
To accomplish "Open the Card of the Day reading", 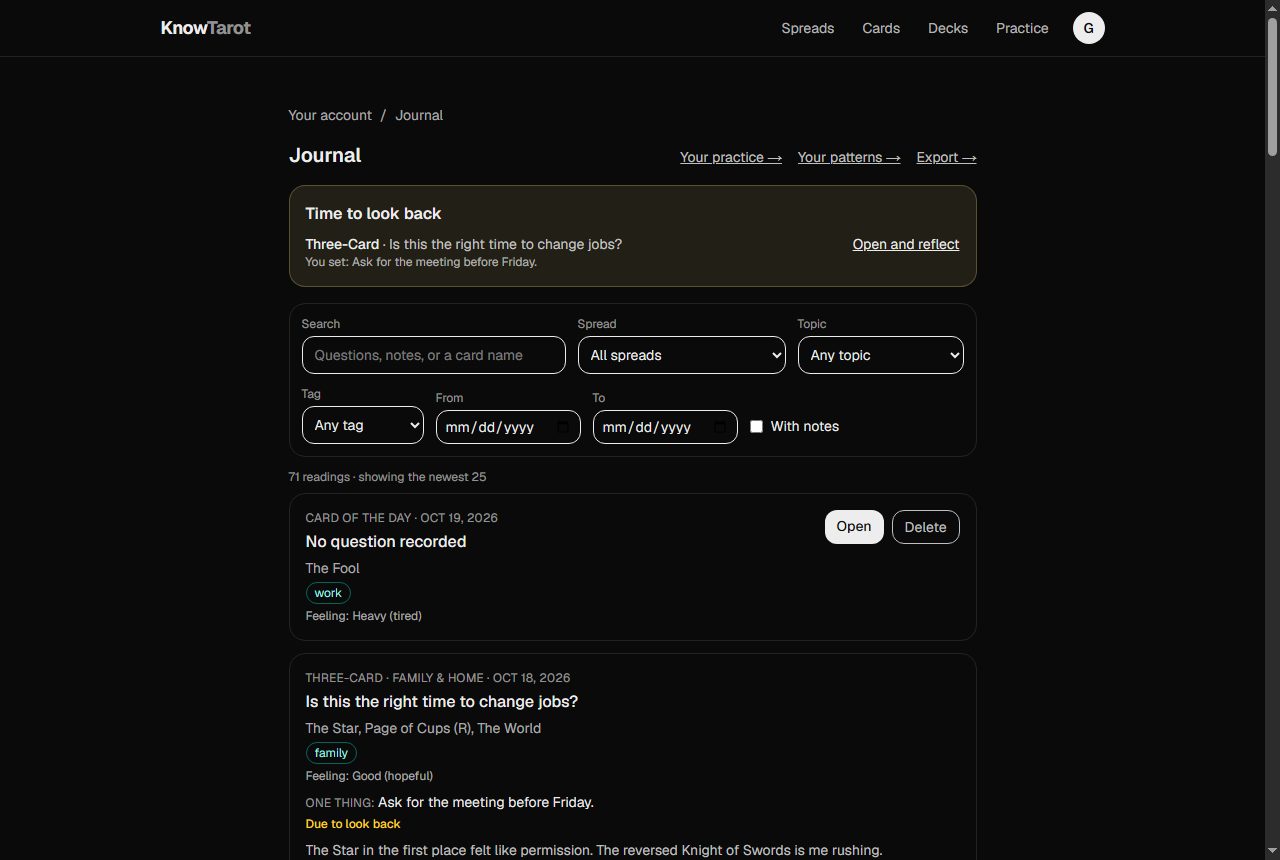I will point(854,527).
